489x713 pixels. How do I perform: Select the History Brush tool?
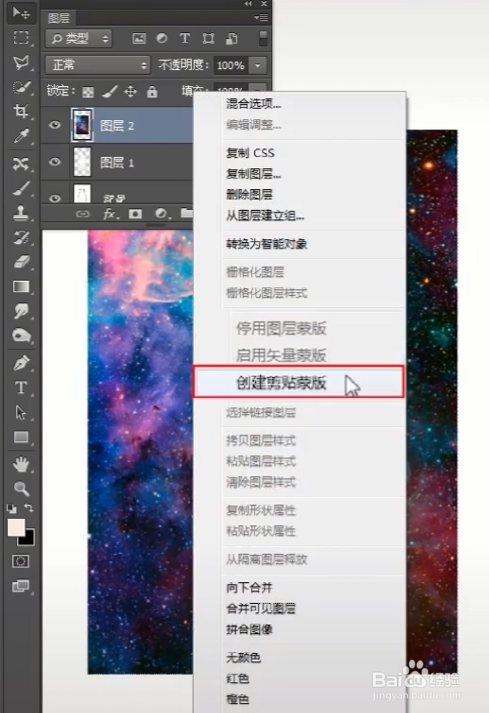21,237
